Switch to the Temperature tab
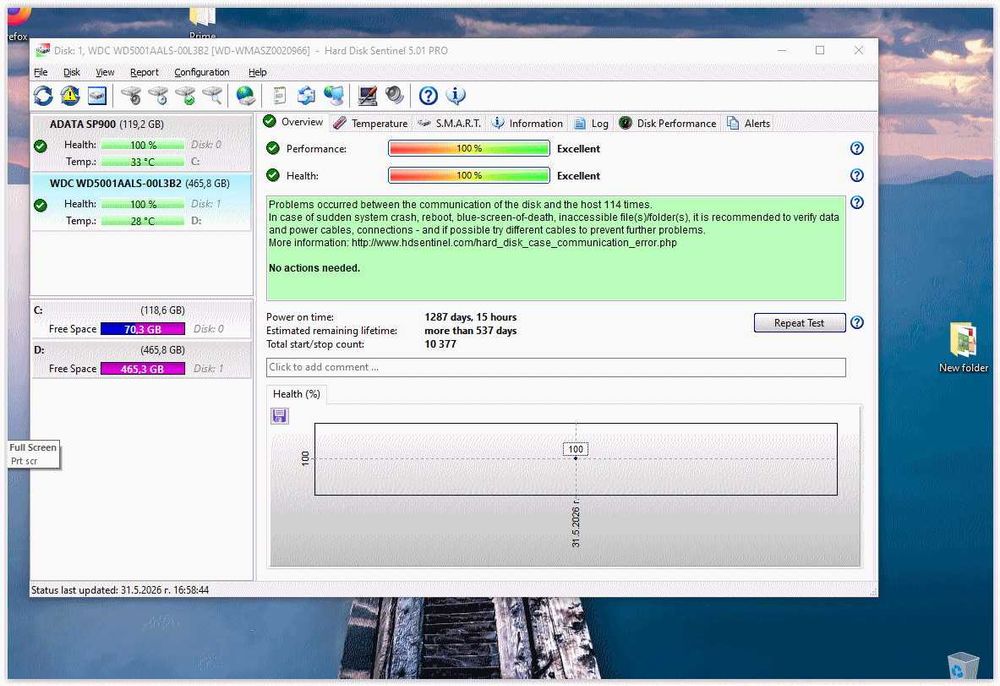 point(371,123)
